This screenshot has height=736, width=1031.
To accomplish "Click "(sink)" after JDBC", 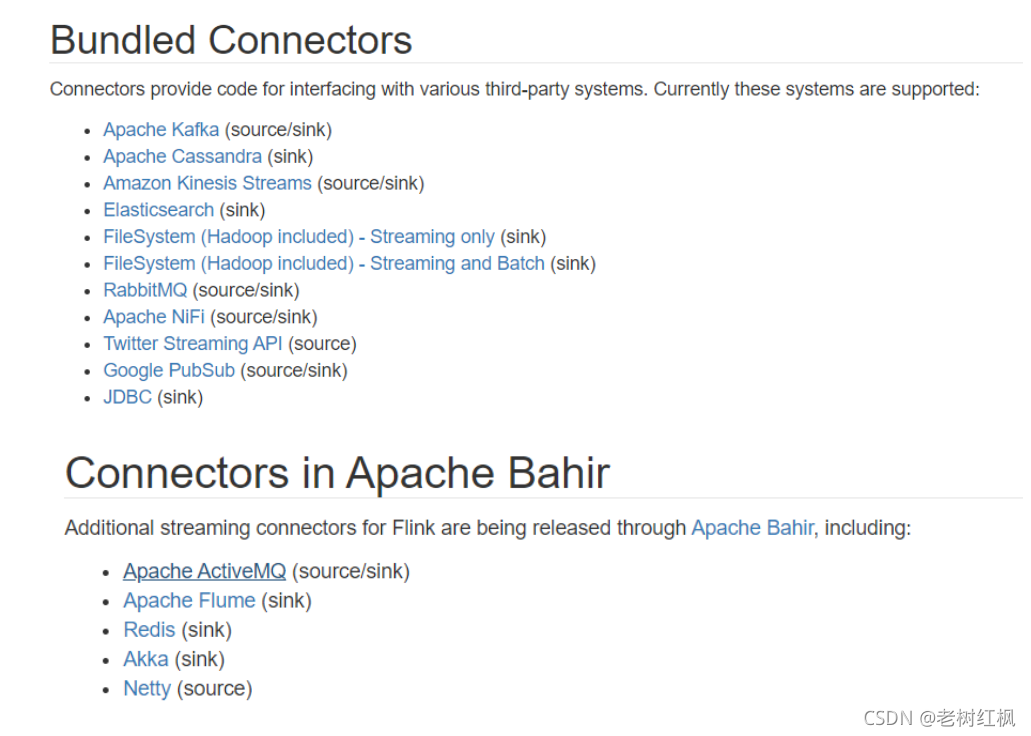I will 180,397.
